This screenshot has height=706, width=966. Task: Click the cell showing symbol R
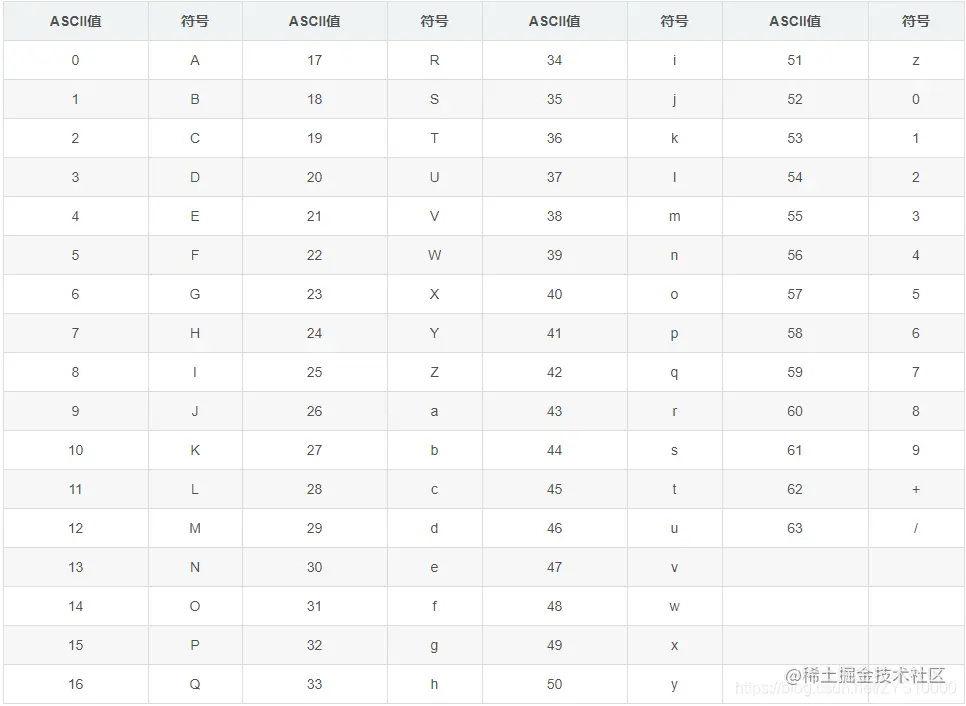pyautogui.click(x=435, y=60)
